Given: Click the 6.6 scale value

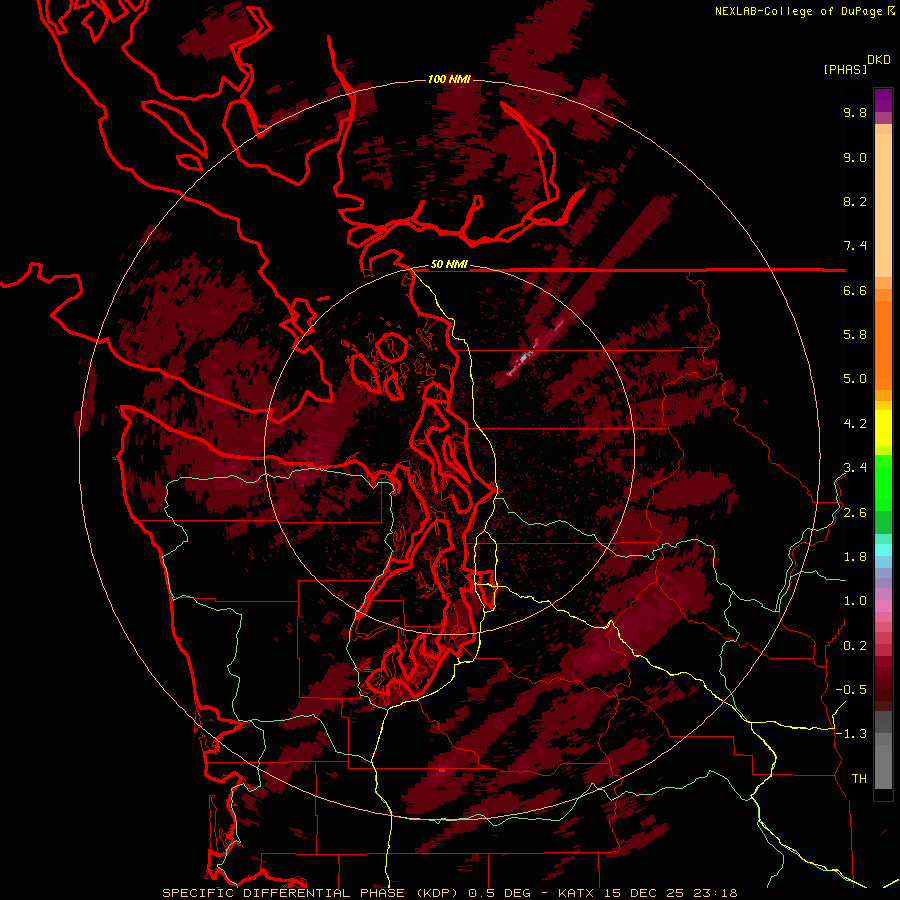Looking at the screenshot, I should (x=855, y=290).
